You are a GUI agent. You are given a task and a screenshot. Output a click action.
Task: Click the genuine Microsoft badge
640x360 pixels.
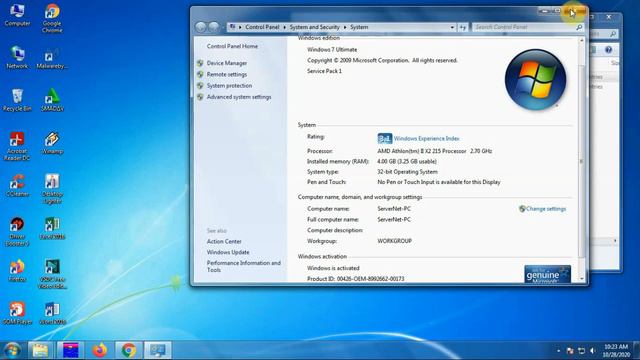pyautogui.click(x=547, y=274)
